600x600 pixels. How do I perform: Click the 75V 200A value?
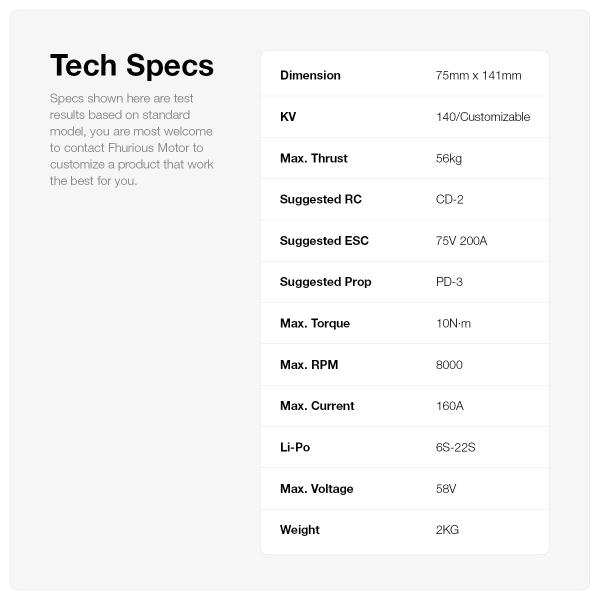pyautogui.click(x=461, y=241)
